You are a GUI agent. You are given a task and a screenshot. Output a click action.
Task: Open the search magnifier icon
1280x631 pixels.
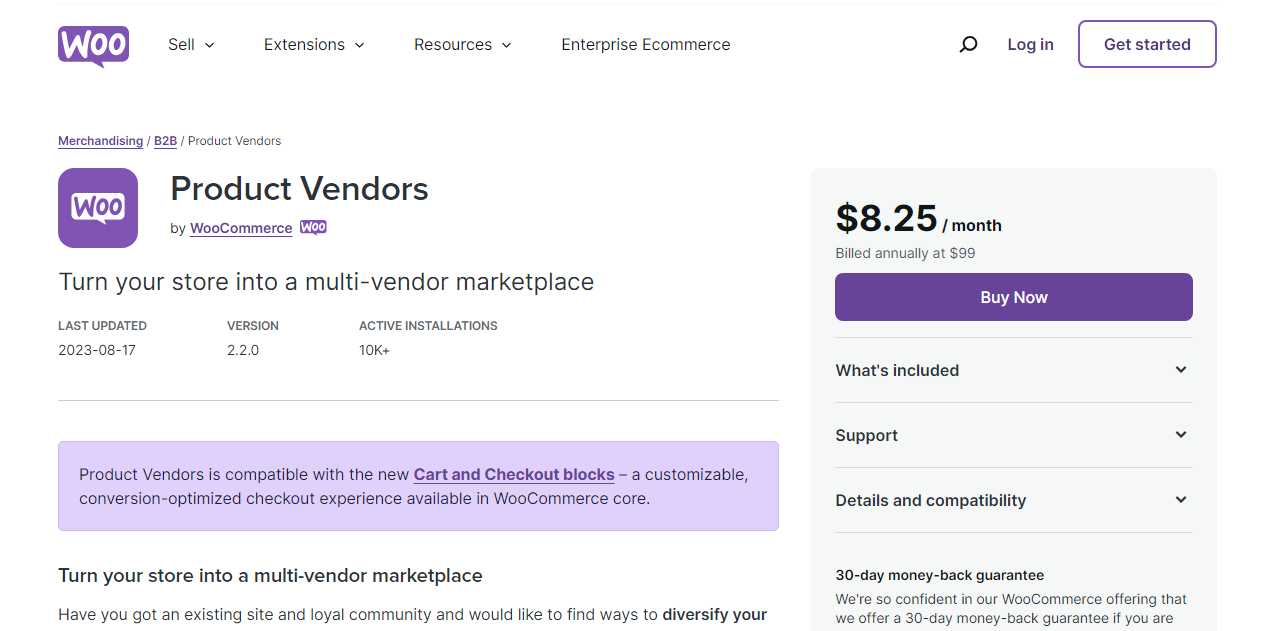point(968,44)
